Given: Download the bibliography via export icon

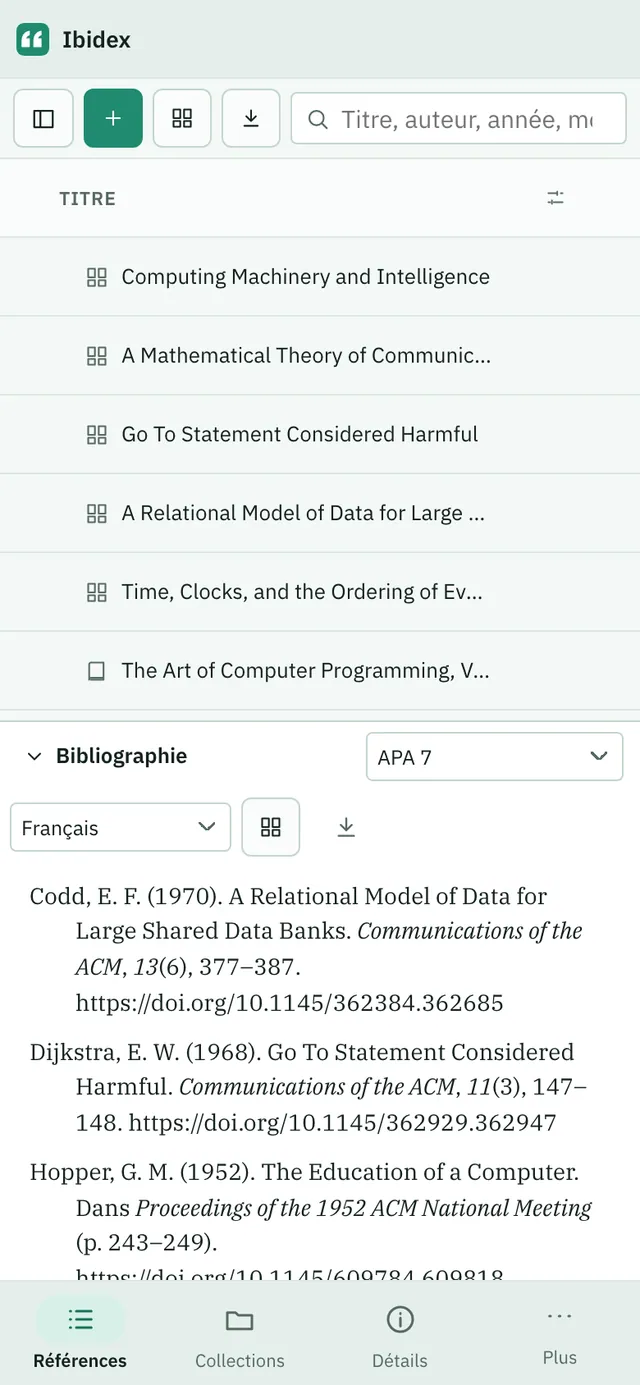Looking at the screenshot, I should 346,827.
